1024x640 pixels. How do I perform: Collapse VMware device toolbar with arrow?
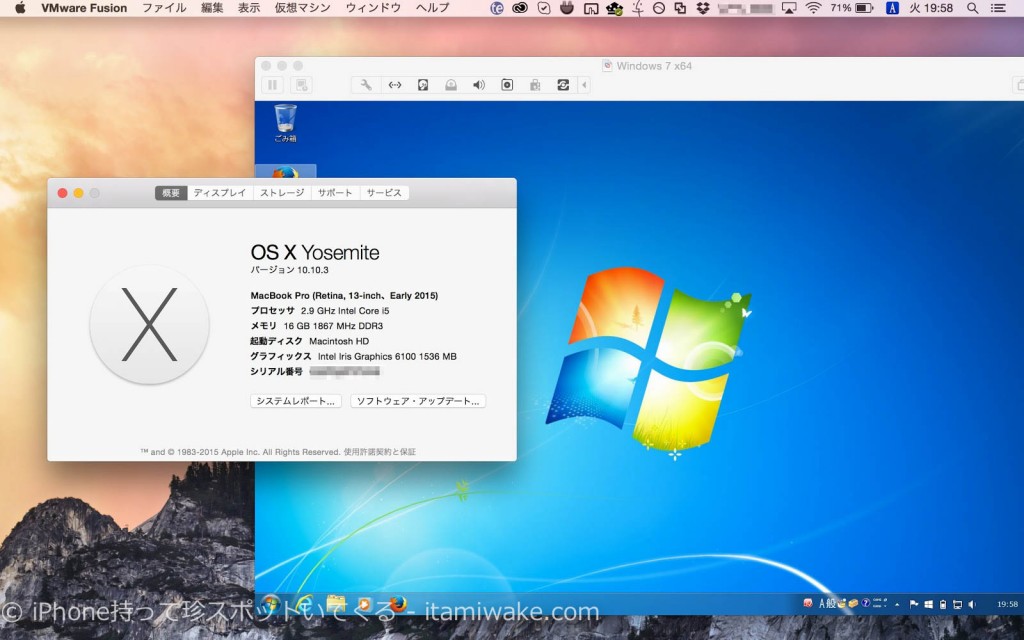click(584, 85)
